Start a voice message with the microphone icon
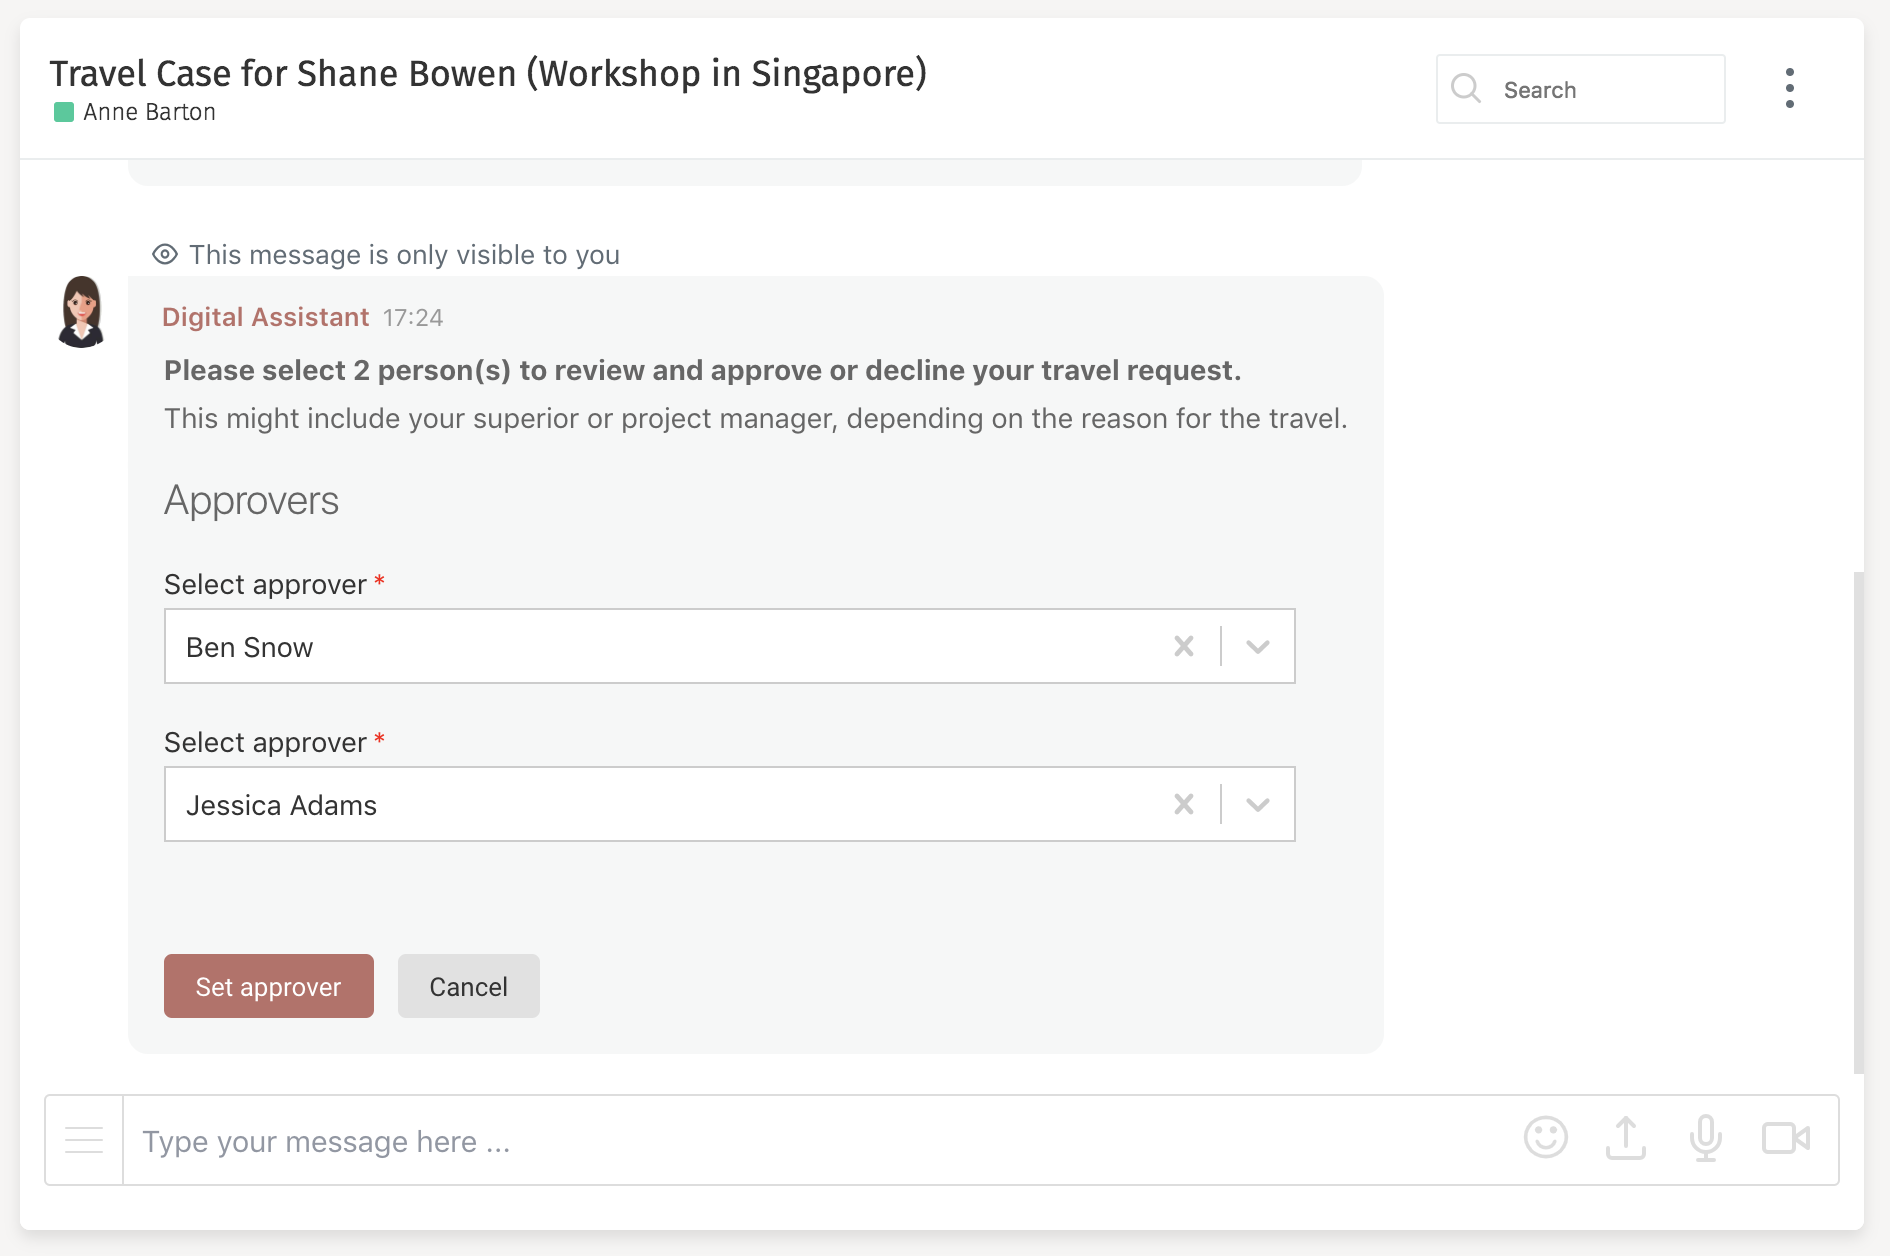The image size is (1890, 1256). (1705, 1139)
